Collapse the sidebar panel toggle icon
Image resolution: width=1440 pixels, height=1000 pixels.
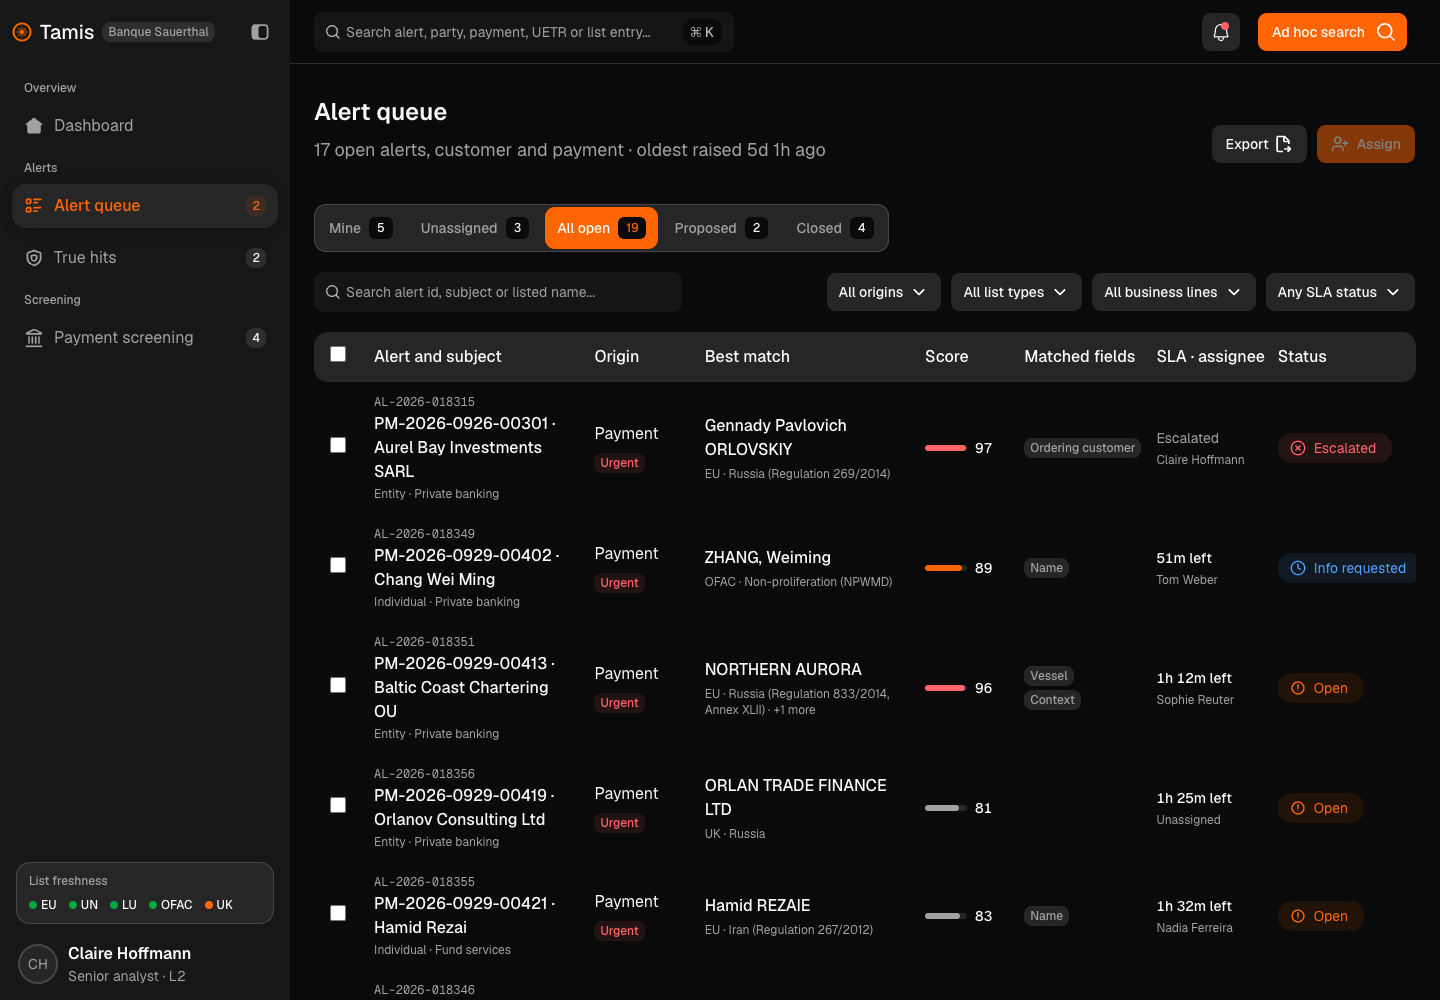260,32
